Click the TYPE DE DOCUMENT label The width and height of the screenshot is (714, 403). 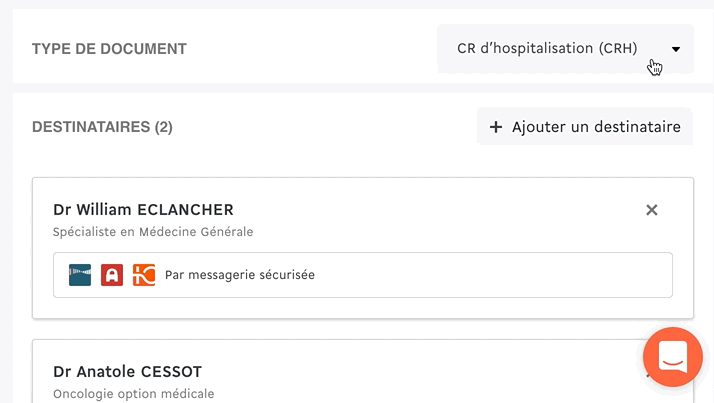109,49
